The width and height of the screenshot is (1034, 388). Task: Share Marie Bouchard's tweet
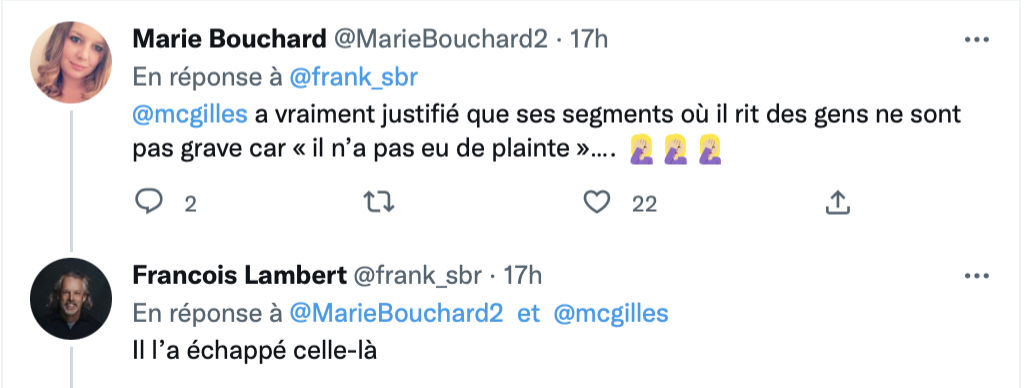[x=837, y=203]
